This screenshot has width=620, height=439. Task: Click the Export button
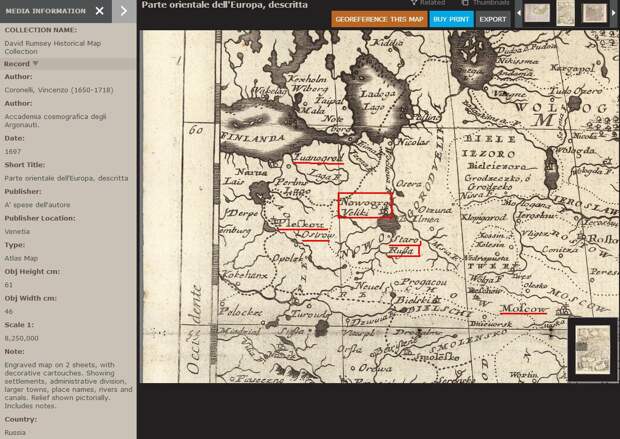point(493,19)
